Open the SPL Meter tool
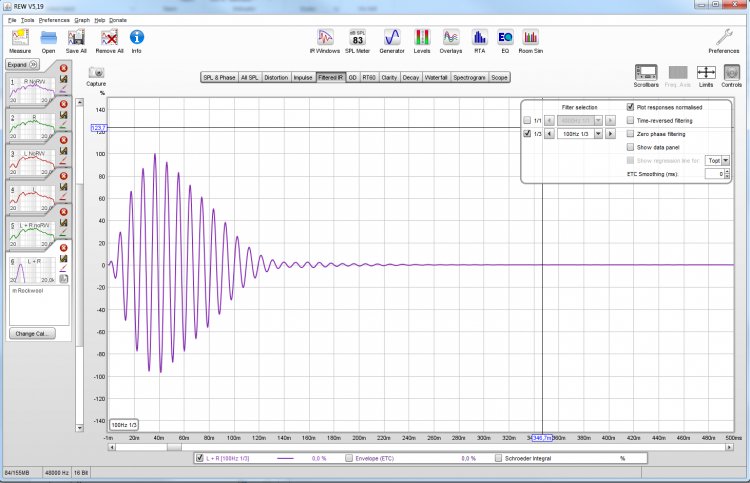 [x=357, y=37]
